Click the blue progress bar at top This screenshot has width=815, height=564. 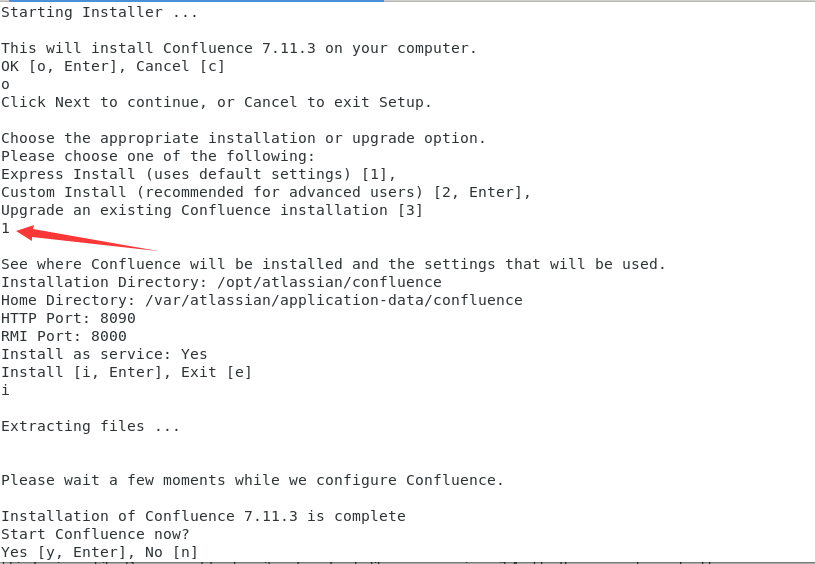pyautogui.click(x=192, y=1)
